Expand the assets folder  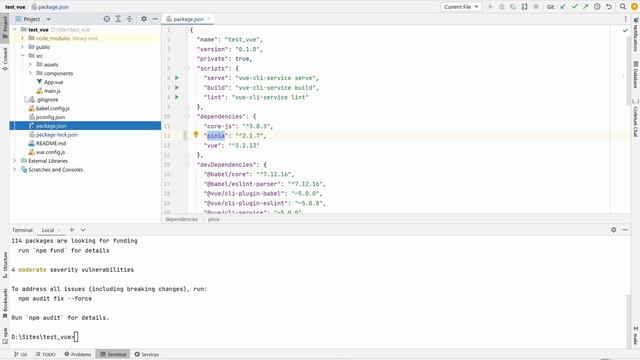[31, 64]
